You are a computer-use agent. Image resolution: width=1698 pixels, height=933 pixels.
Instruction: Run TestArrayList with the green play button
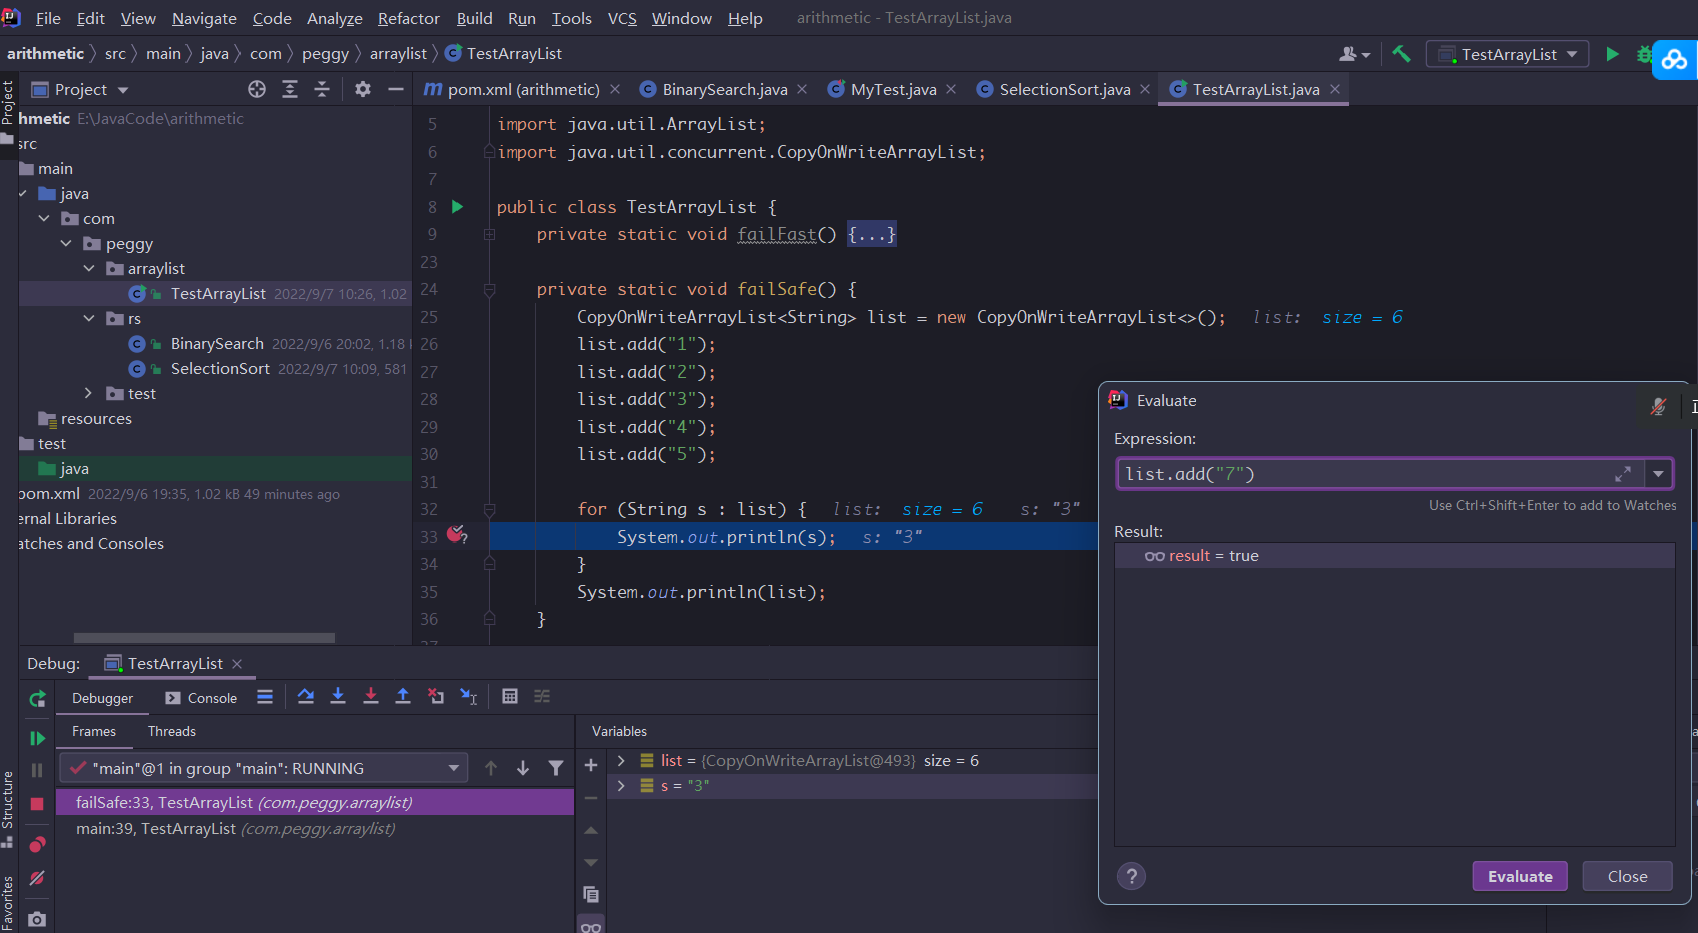pyautogui.click(x=1612, y=54)
